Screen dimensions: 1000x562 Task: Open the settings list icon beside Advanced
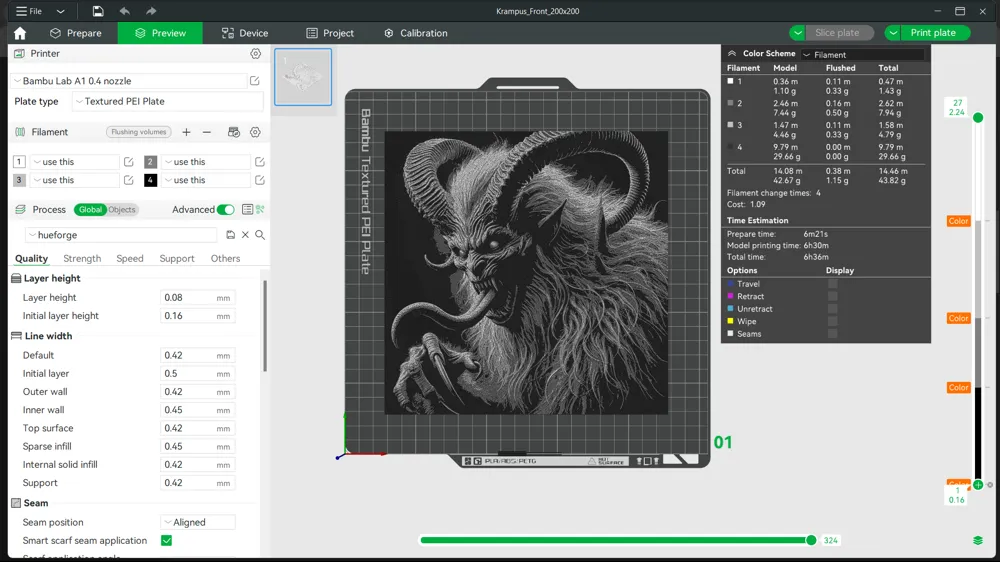pos(247,209)
